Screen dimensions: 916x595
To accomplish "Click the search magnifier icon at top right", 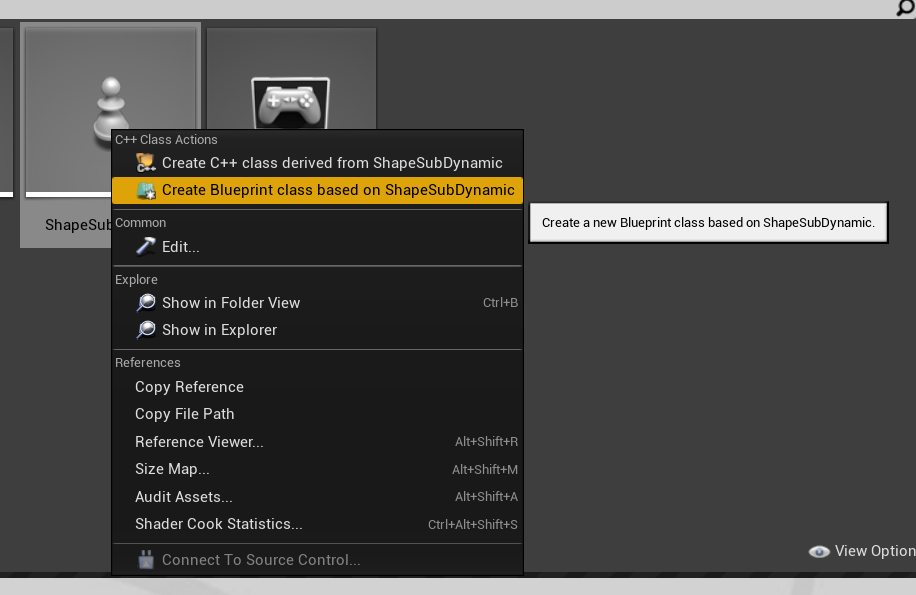I will click(905, 8).
